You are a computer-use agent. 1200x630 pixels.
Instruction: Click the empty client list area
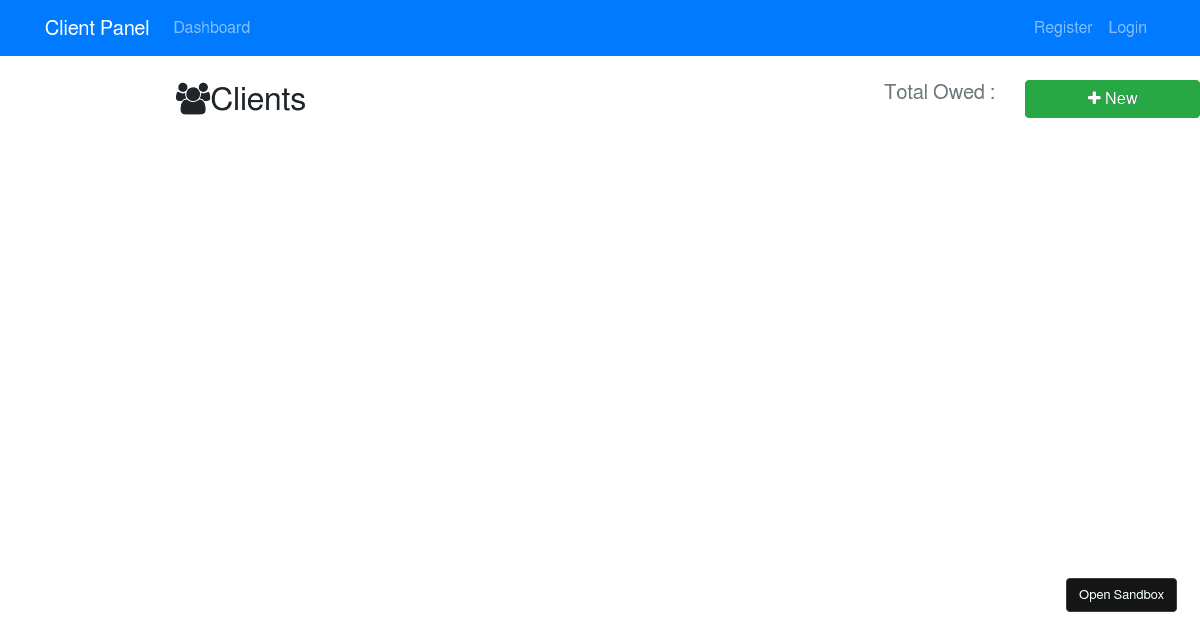pyautogui.click(x=600, y=350)
